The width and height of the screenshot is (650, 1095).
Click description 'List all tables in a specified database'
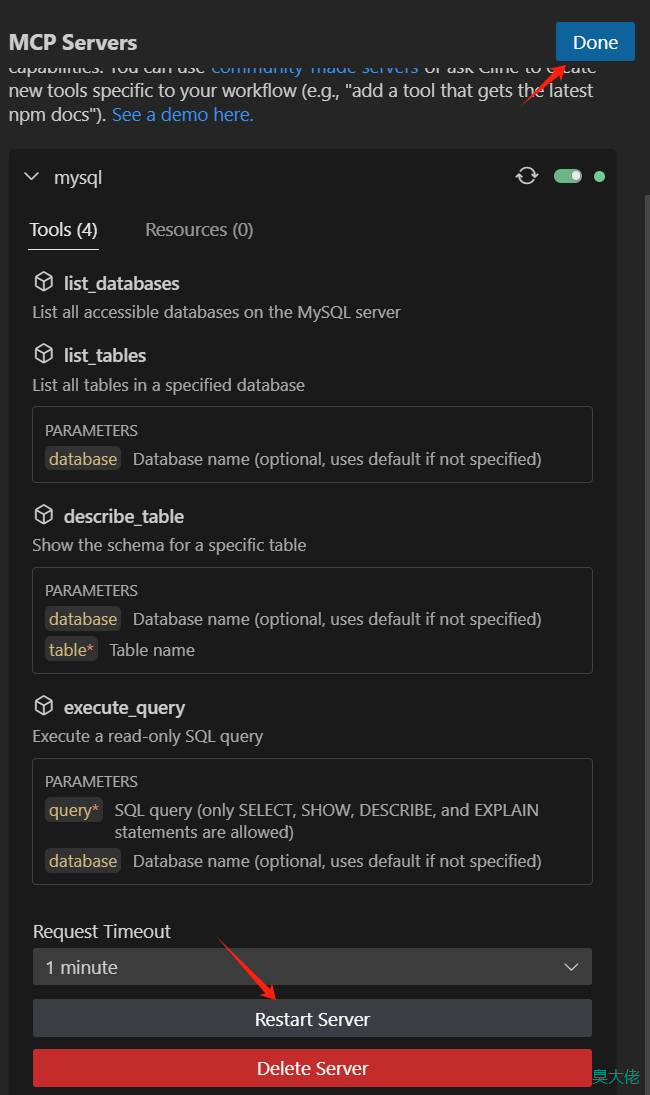click(x=168, y=385)
